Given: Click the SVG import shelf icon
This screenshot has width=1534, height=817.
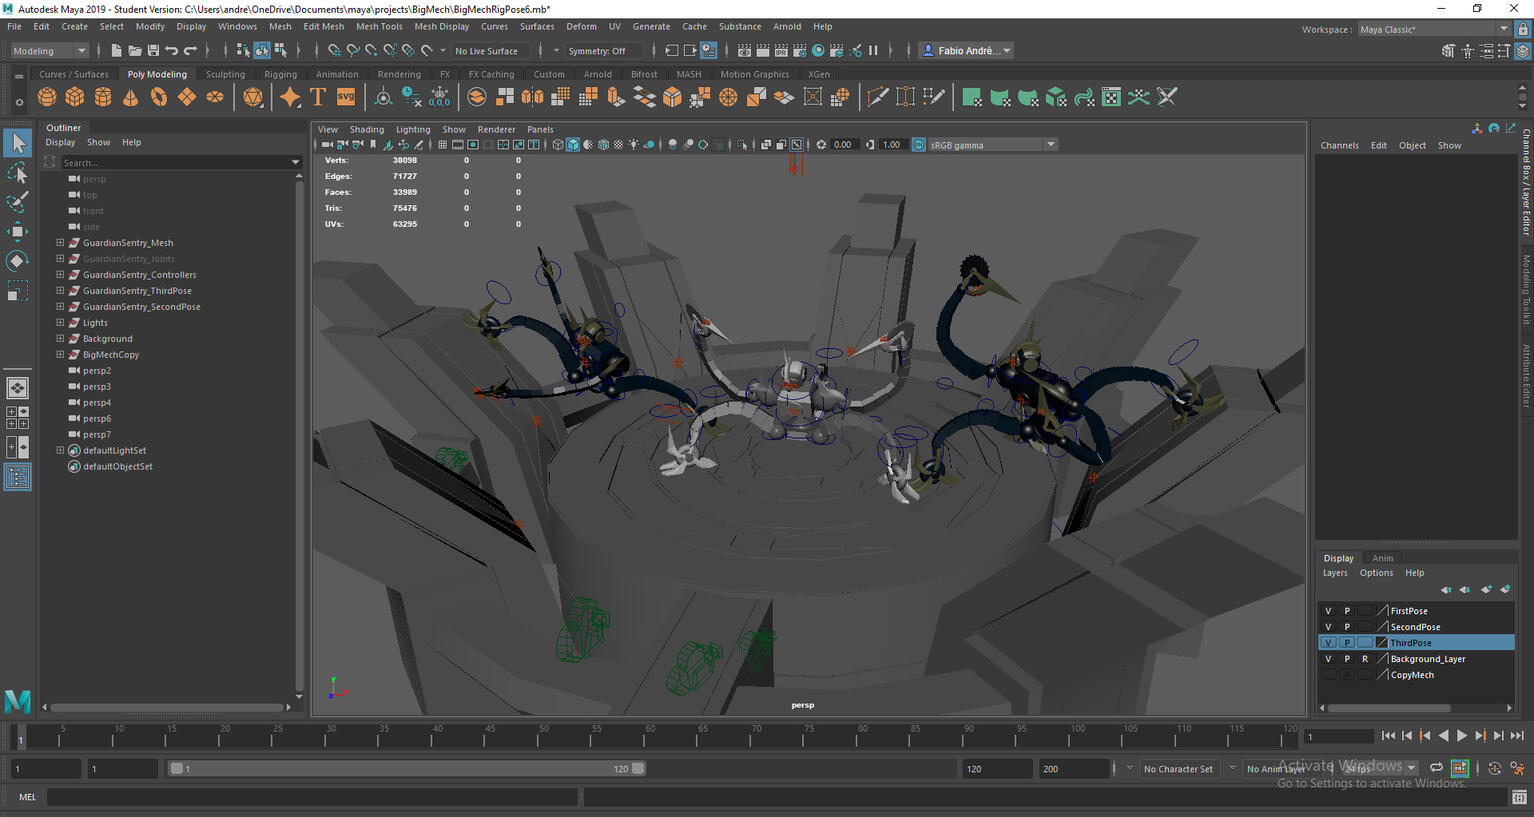Looking at the screenshot, I should coord(346,97).
